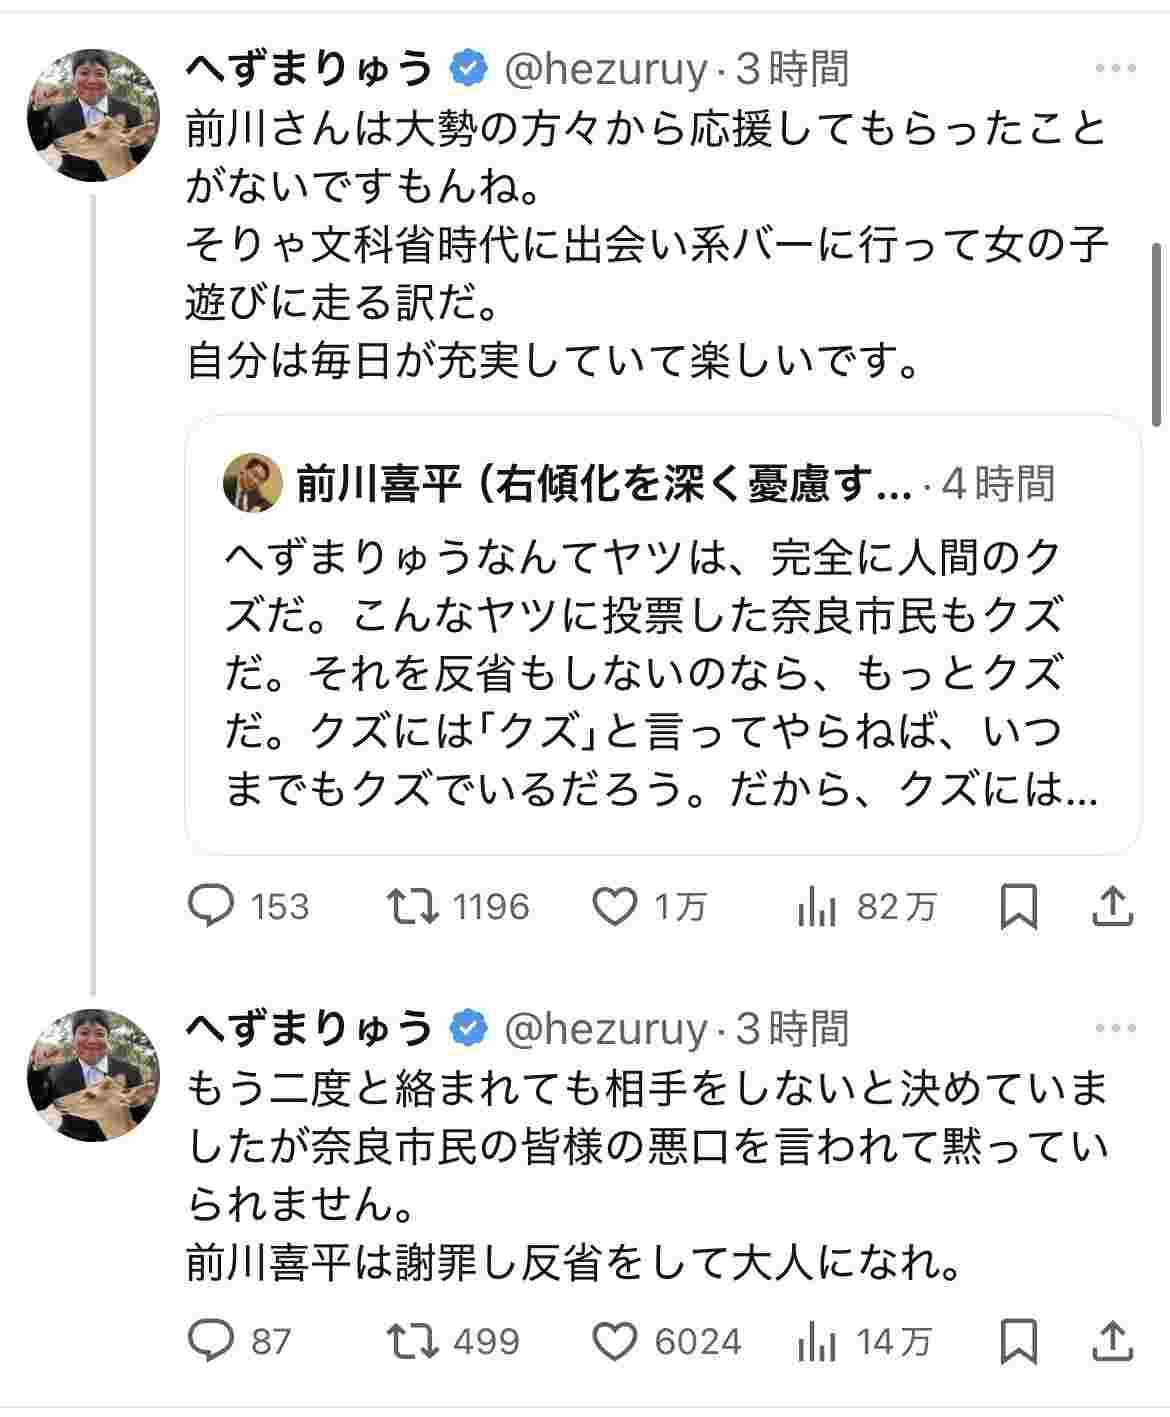This screenshot has width=1170, height=1417.
Task: Like the first tweet with 1万 likes
Action: tap(615, 906)
